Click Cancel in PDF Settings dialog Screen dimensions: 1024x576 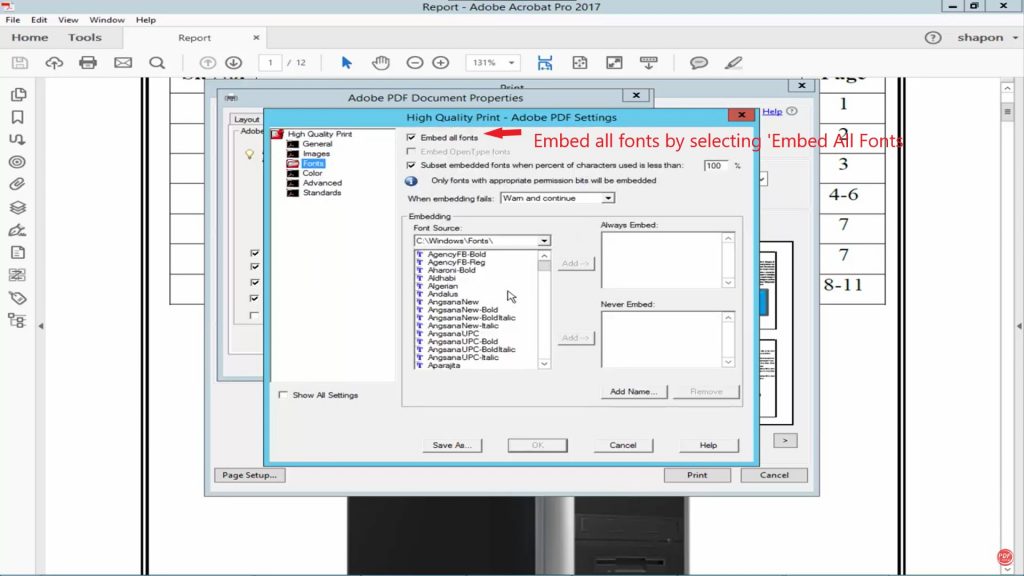(622, 445)
